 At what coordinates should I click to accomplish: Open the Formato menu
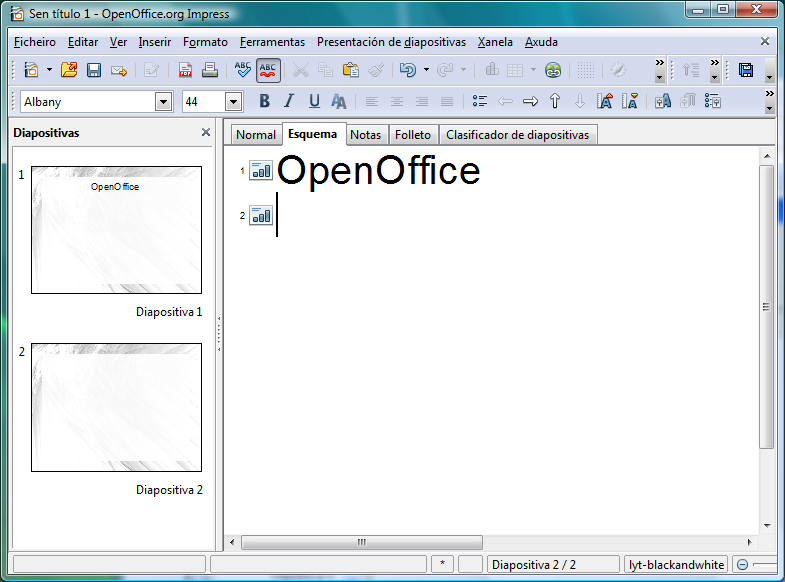coord(205,42)
